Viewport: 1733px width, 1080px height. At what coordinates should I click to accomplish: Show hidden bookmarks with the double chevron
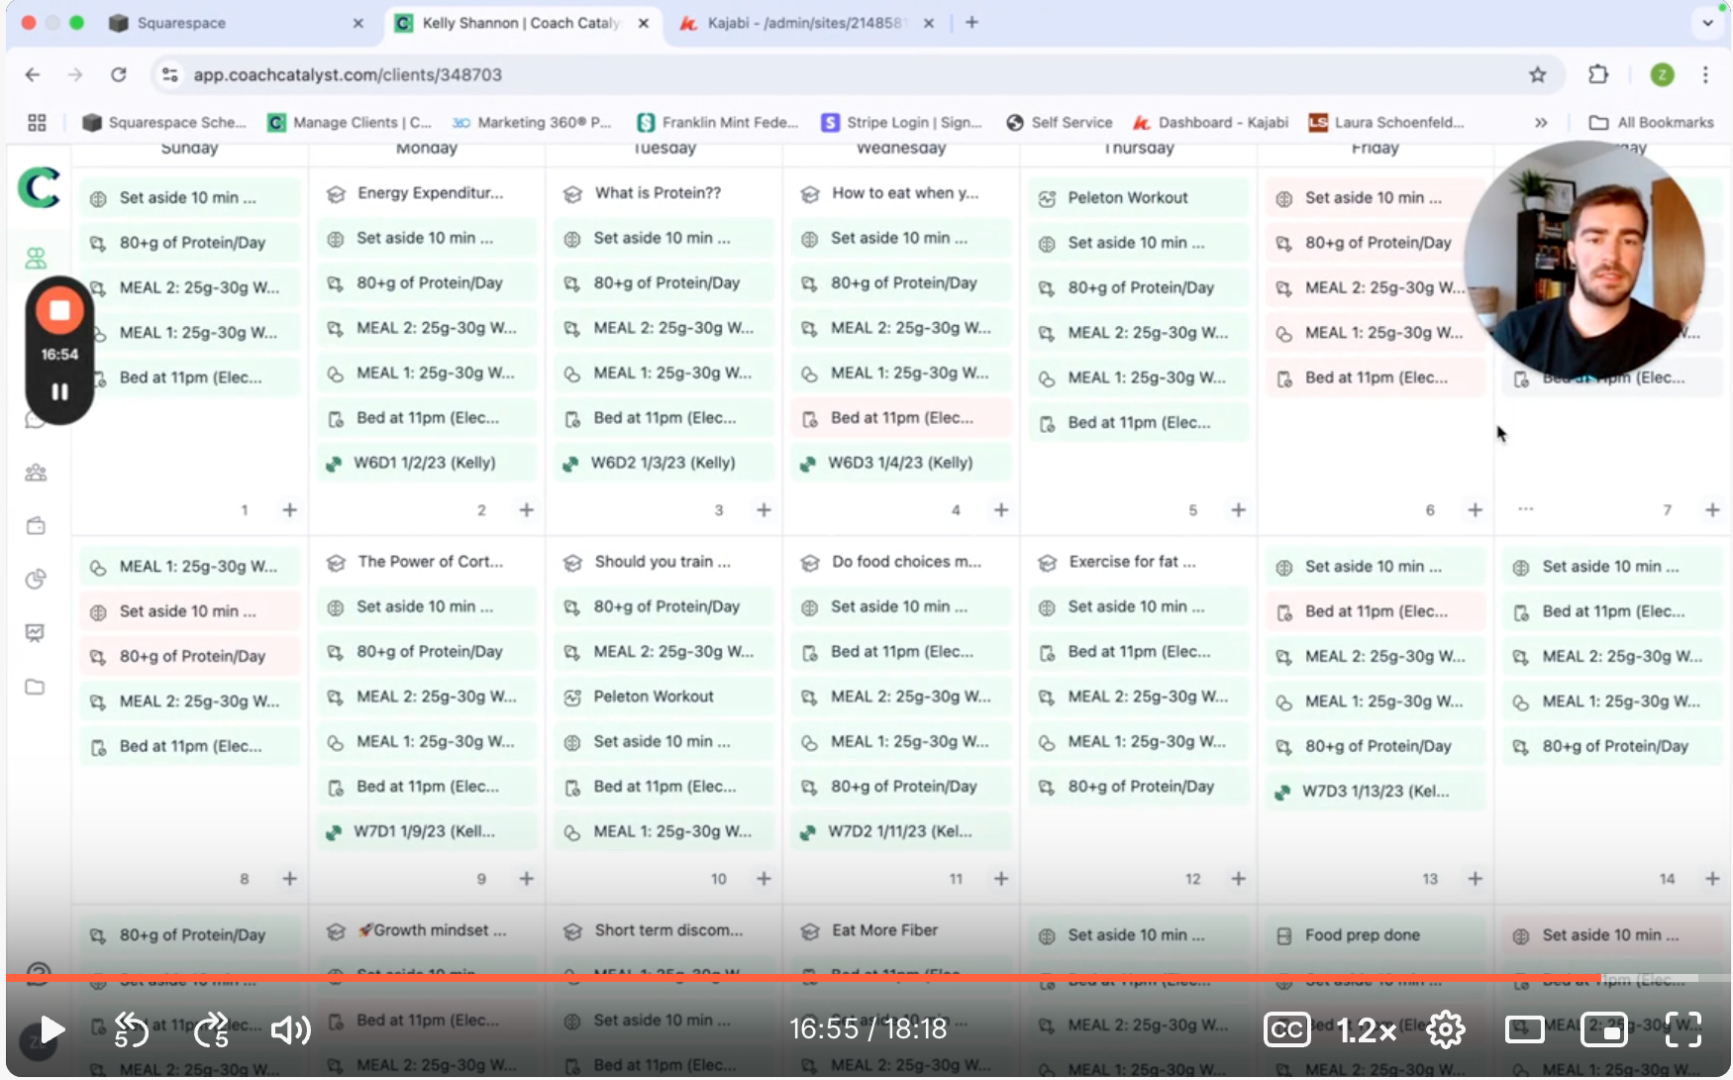[x=1541, y=122]
